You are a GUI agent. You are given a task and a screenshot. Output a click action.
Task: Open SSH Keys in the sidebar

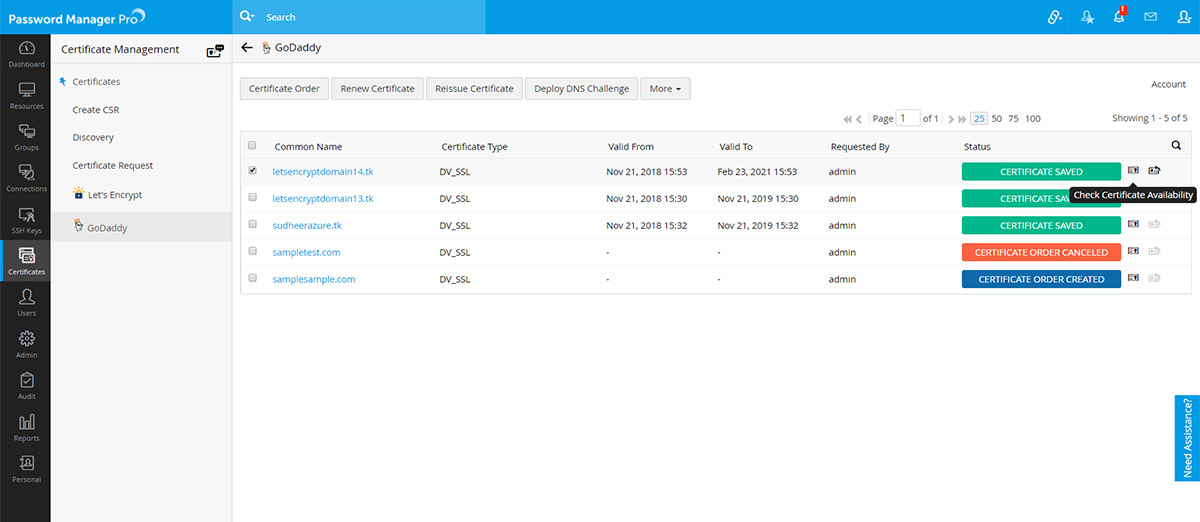26,221
